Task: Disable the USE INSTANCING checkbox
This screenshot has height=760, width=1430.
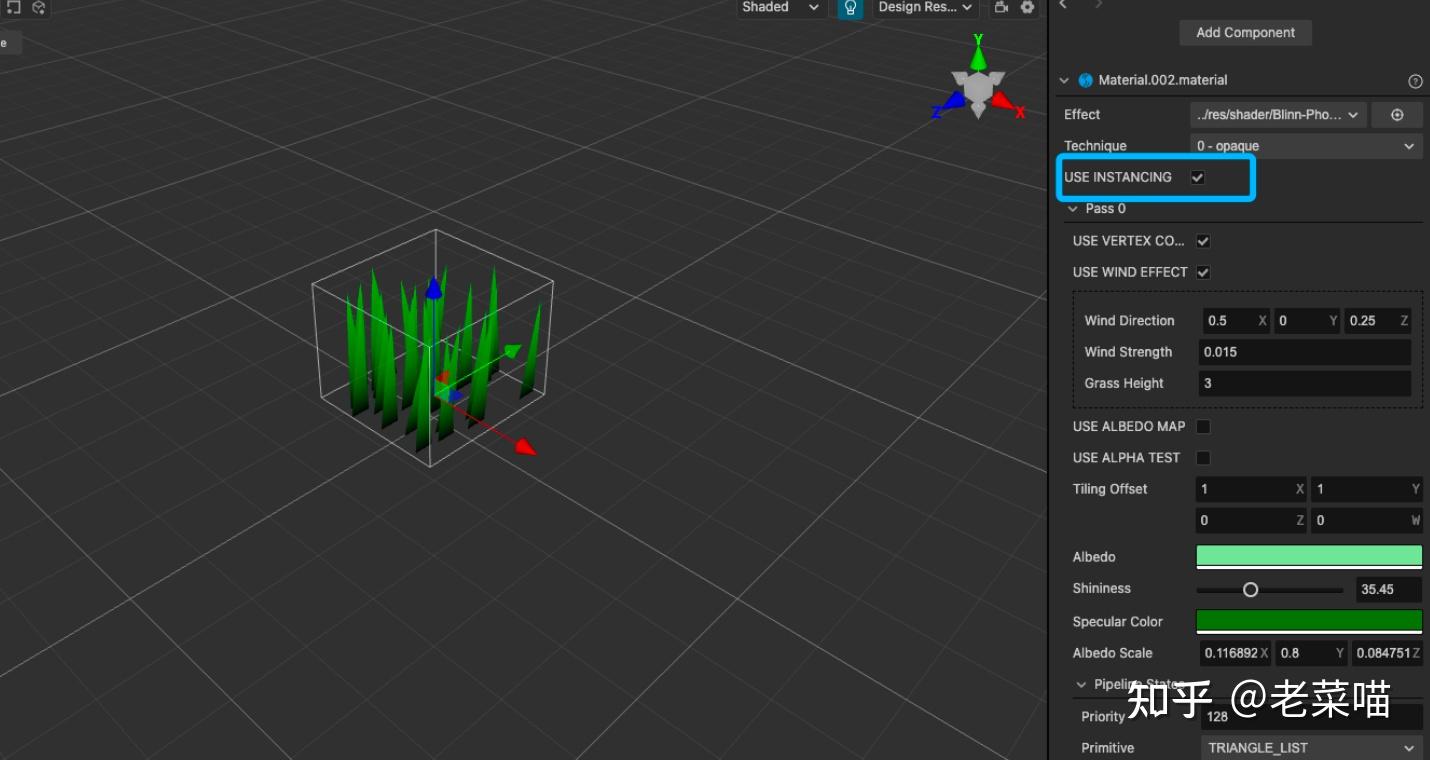Action: pos(1198,177)
